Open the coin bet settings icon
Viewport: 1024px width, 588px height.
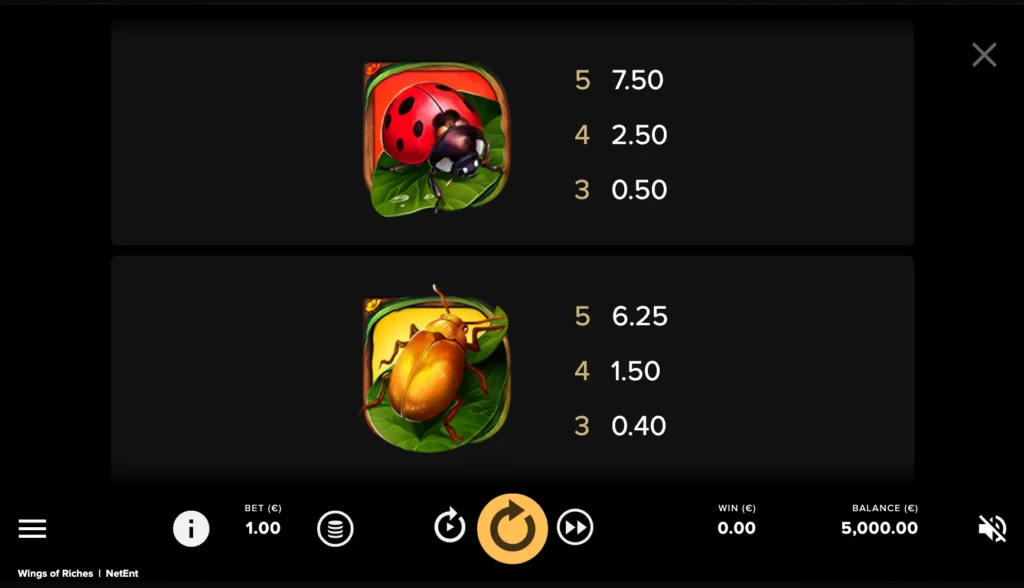(x=335, y=529)
